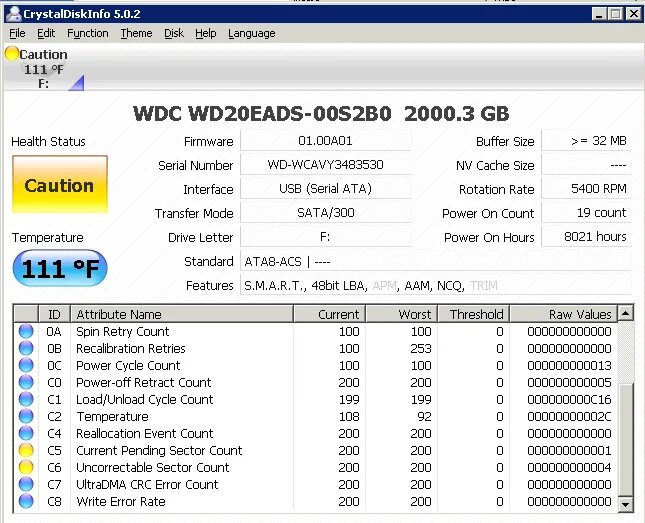Select the Spin Retry Count attribute row

coord(316,331)
